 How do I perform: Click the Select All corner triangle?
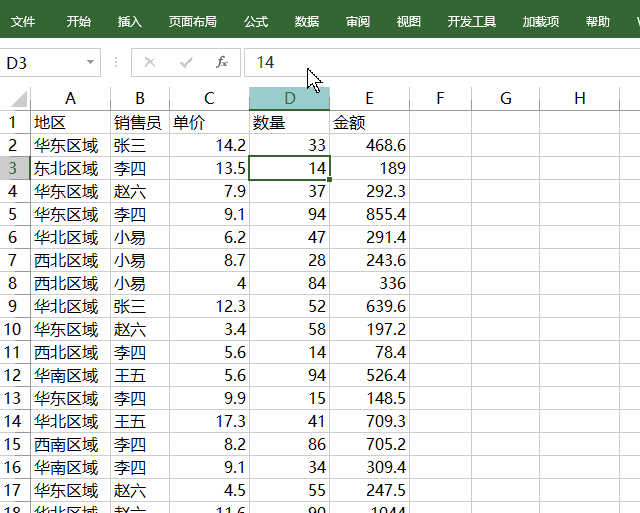(19, 98)
